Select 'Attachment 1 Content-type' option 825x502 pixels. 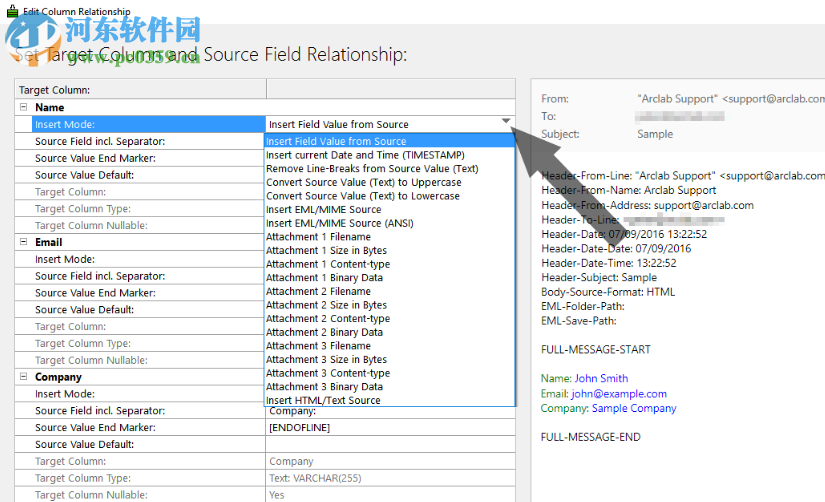(x=389, y=264)
